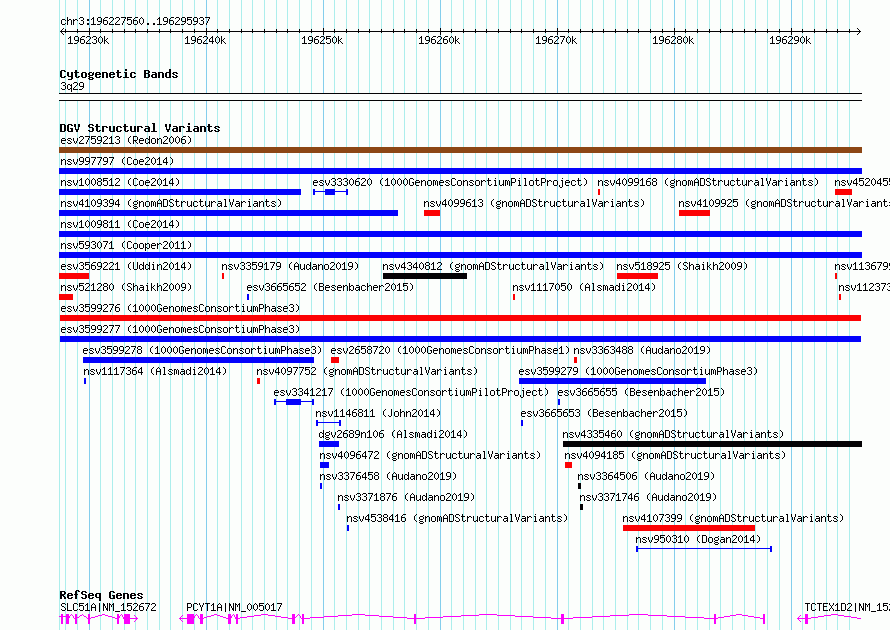
Task: Click the 196240k ruler tick label
Action: [205, 40]
